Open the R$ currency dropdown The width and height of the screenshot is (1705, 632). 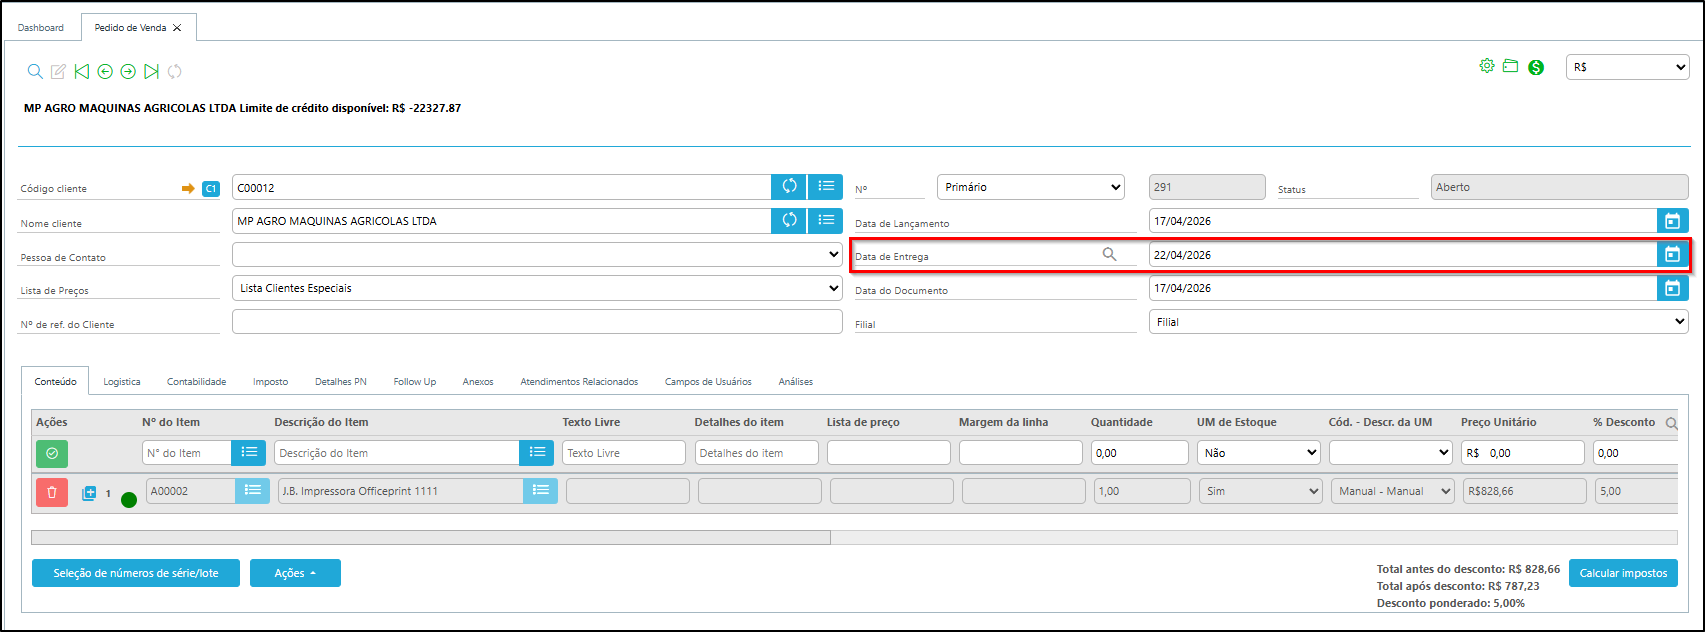point(1626,67)
